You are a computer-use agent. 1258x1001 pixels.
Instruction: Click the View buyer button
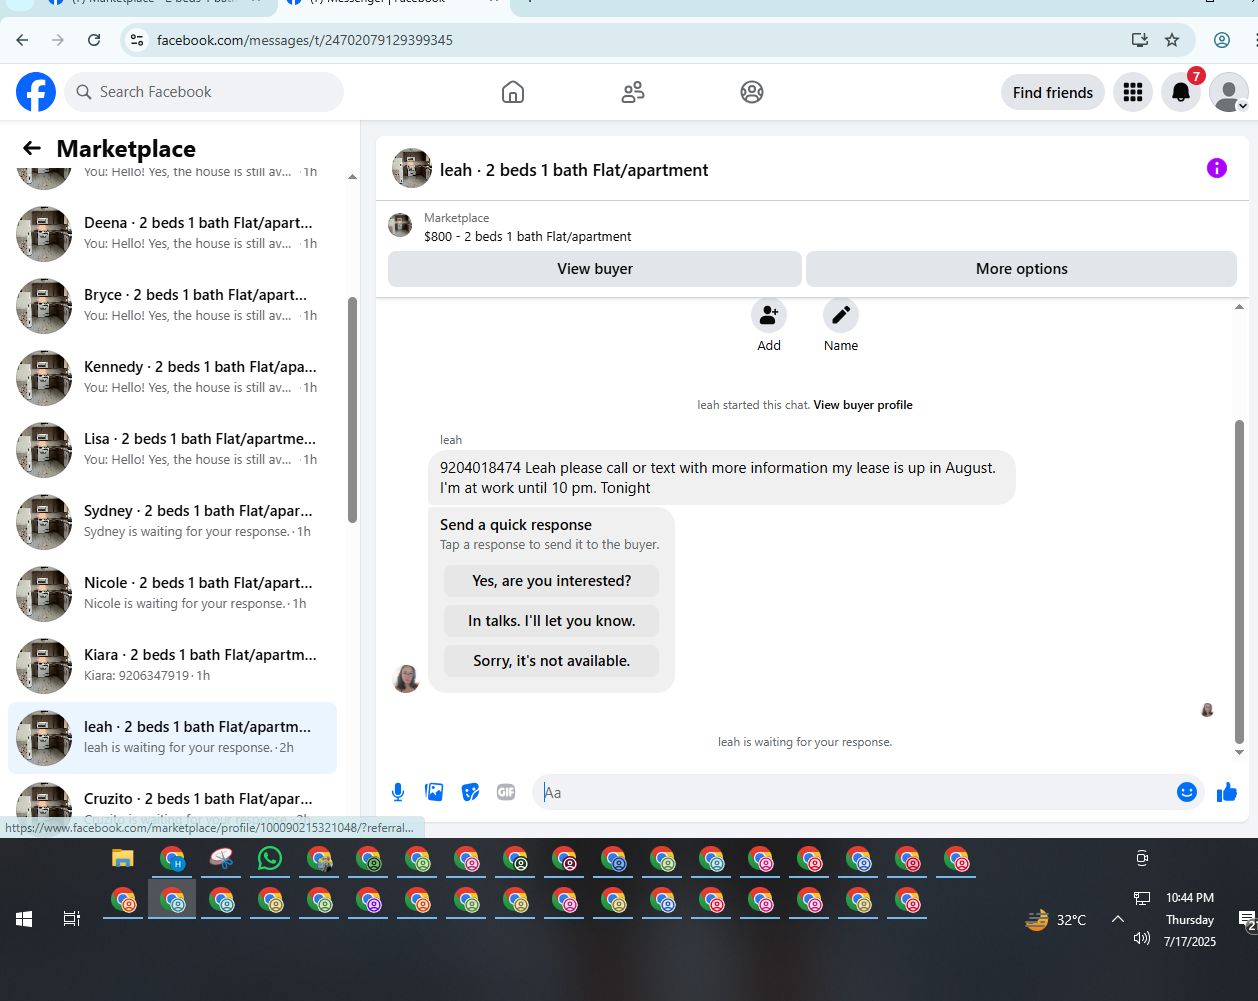pyautogui.click(x=595, y=269)
